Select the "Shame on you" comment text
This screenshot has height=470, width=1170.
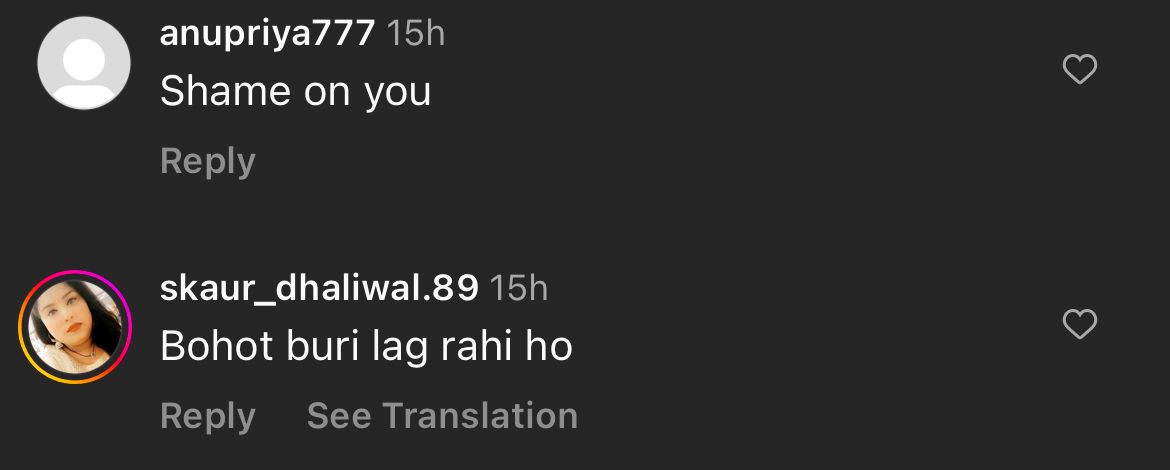(x=295, y=93)
